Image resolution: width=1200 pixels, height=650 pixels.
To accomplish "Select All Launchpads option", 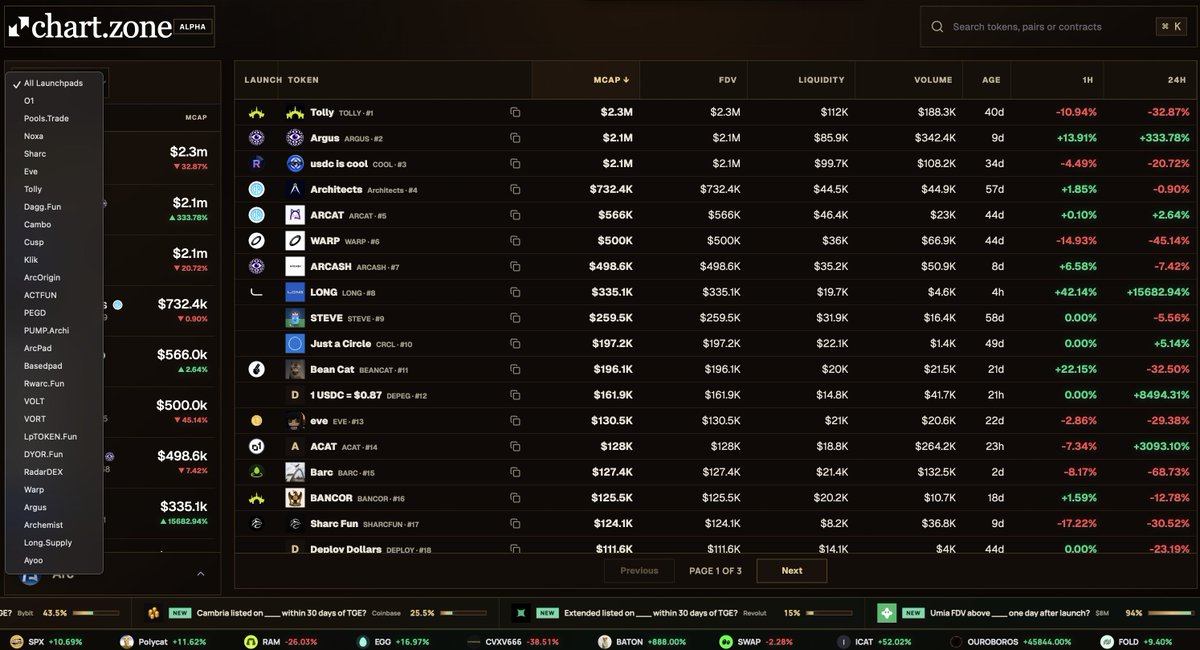I will click(x=53, y=83).
